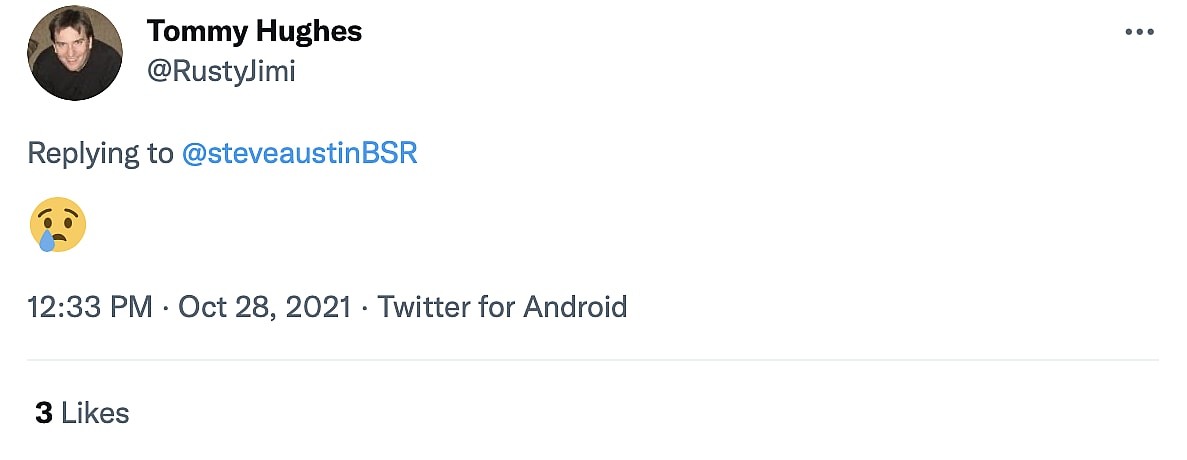This screenshot has width=1187, height=460.
Task: Click the word "Android" in the tweet source
Action: tap(574, 306)
